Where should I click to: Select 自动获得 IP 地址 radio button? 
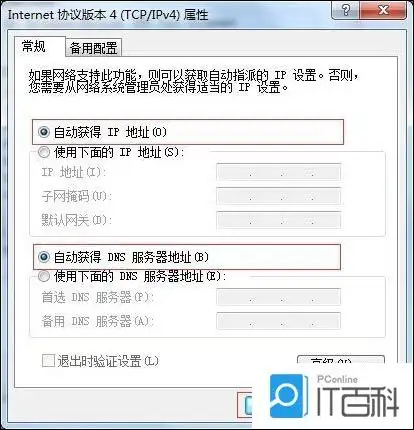[x=44, y=132]
